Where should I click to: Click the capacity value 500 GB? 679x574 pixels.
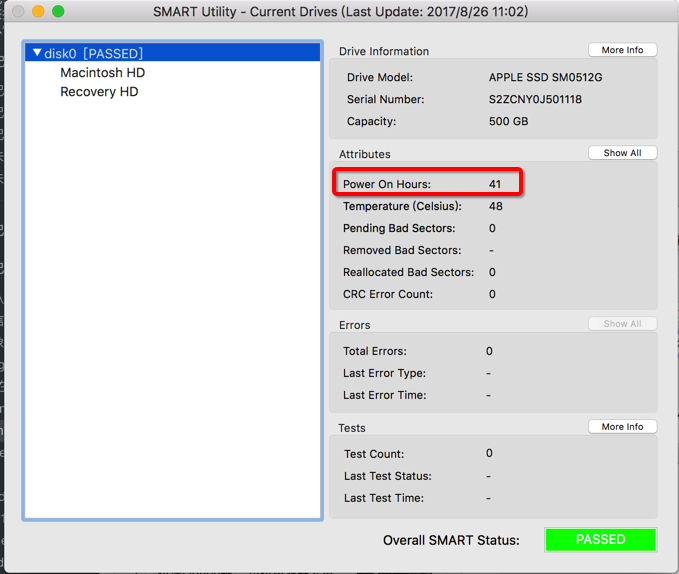(x=508, y=121)
